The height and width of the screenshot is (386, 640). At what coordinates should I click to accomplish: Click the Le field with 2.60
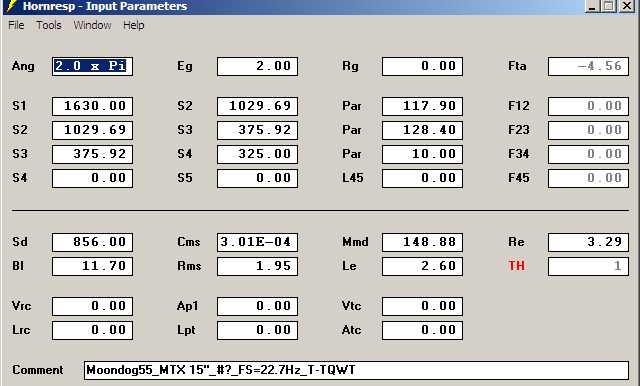pyautogui.click(x=422, y=266)
